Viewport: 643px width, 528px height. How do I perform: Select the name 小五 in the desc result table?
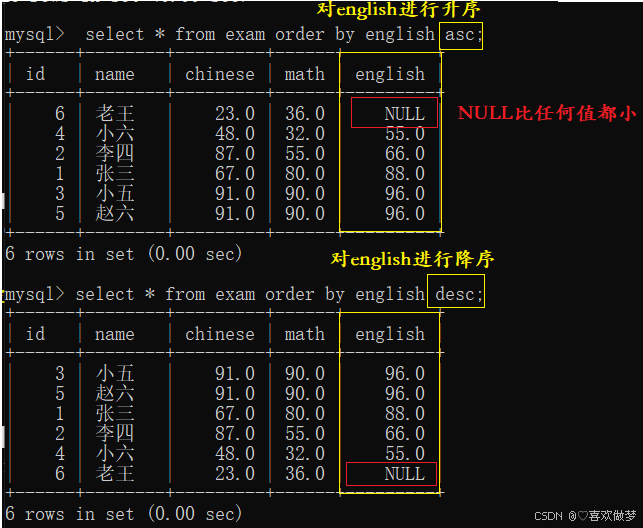(x=115, y=373)
